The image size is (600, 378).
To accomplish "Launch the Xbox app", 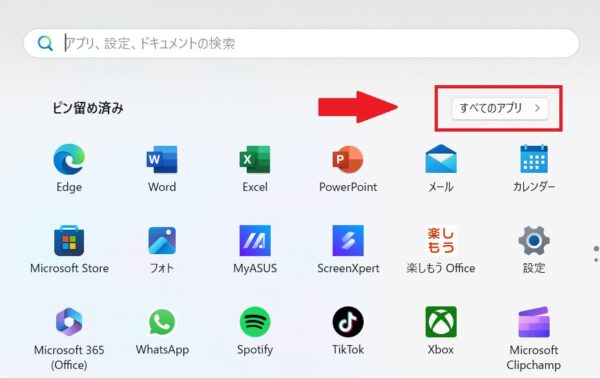I will coord(441,322).
